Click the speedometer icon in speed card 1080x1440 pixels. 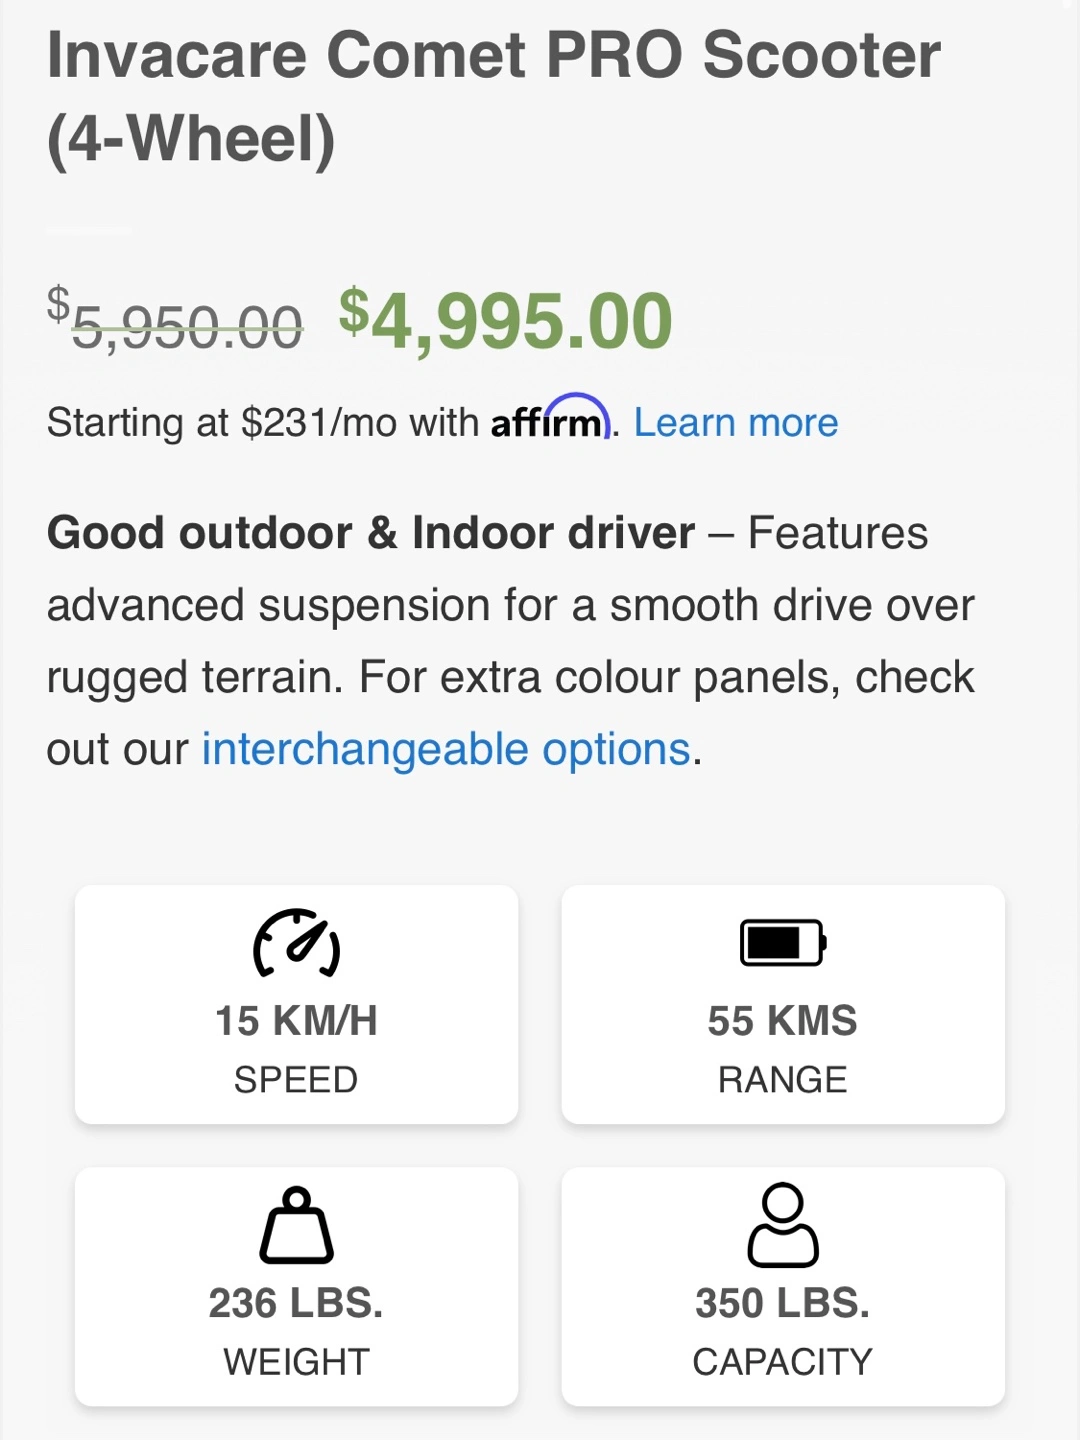pos(296,943)
